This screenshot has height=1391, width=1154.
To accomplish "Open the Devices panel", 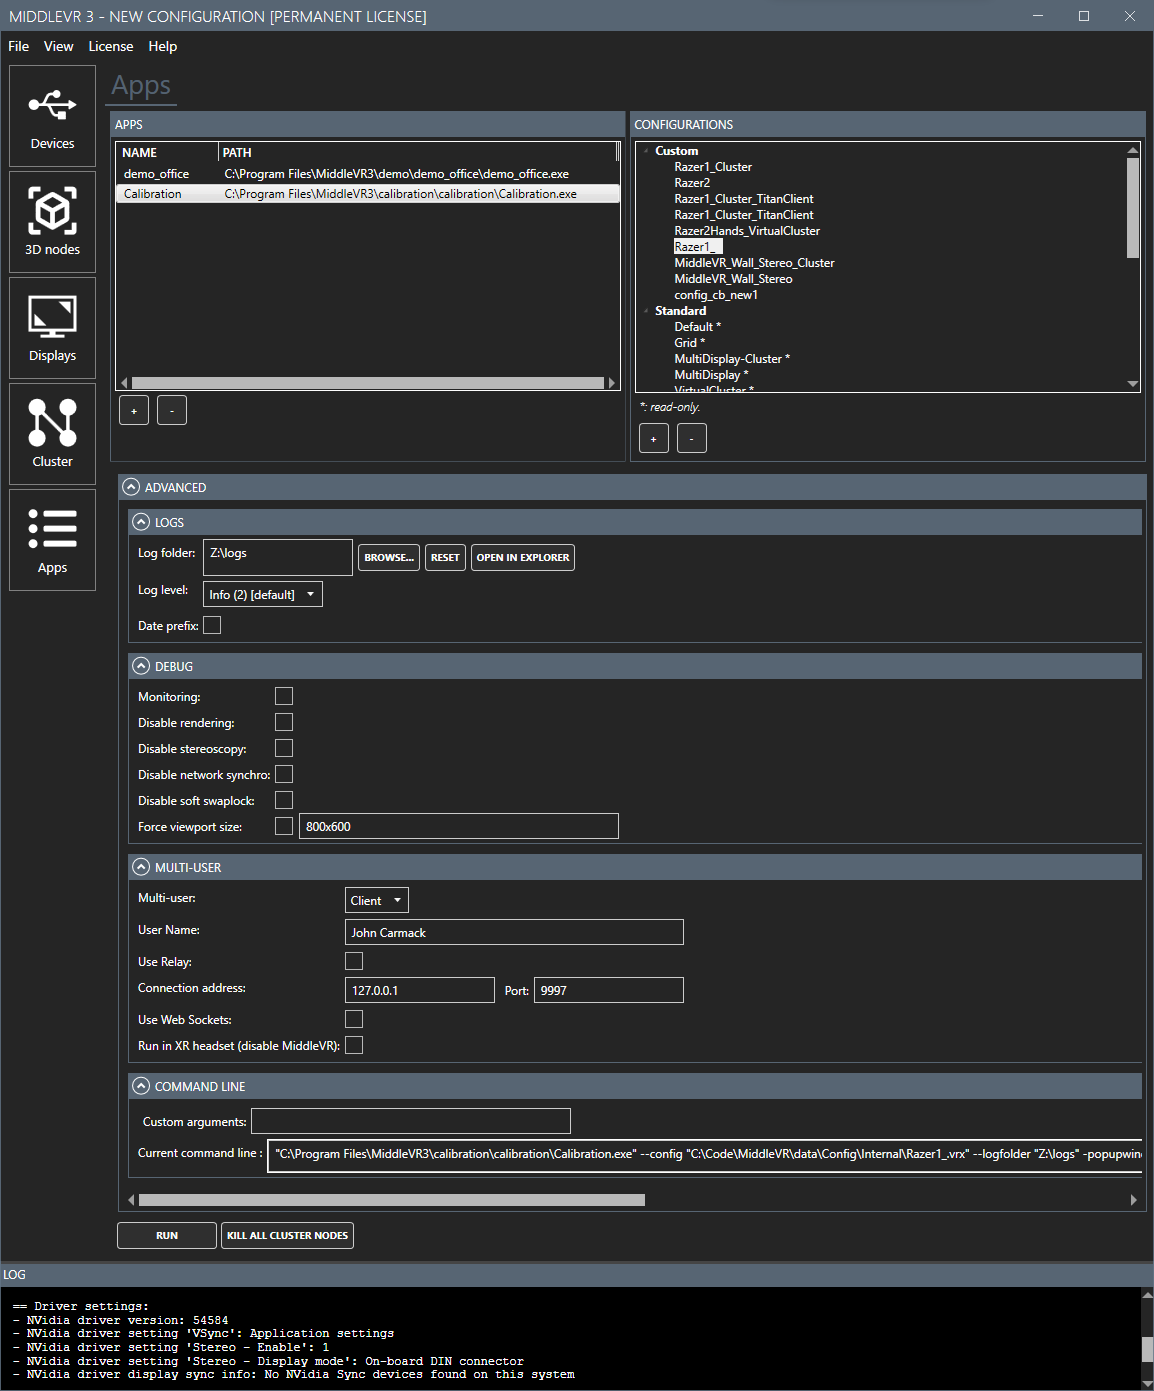I will tap(53, 116).
